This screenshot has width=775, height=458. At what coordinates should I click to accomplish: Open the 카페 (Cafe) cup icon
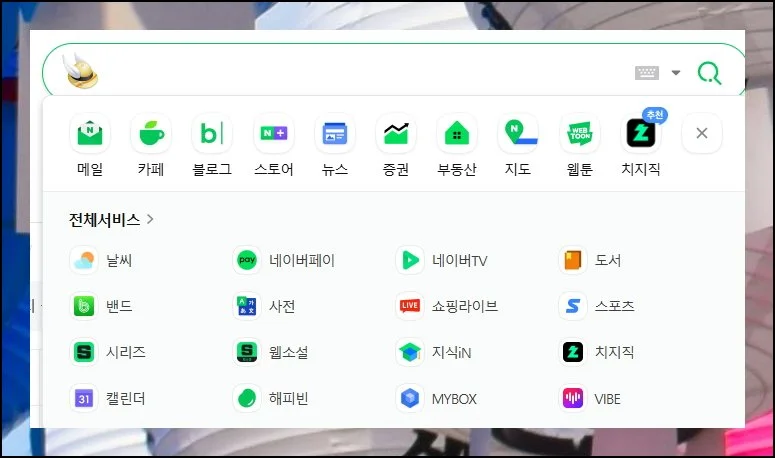pos(151,133)
